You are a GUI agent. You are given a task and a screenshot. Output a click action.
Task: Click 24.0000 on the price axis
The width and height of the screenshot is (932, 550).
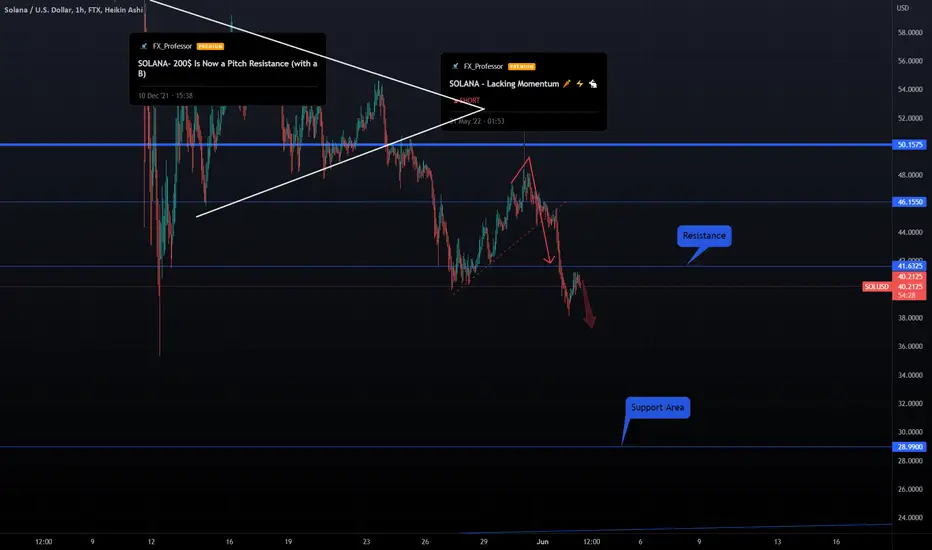pyautogui.click(x=910, y=518)
